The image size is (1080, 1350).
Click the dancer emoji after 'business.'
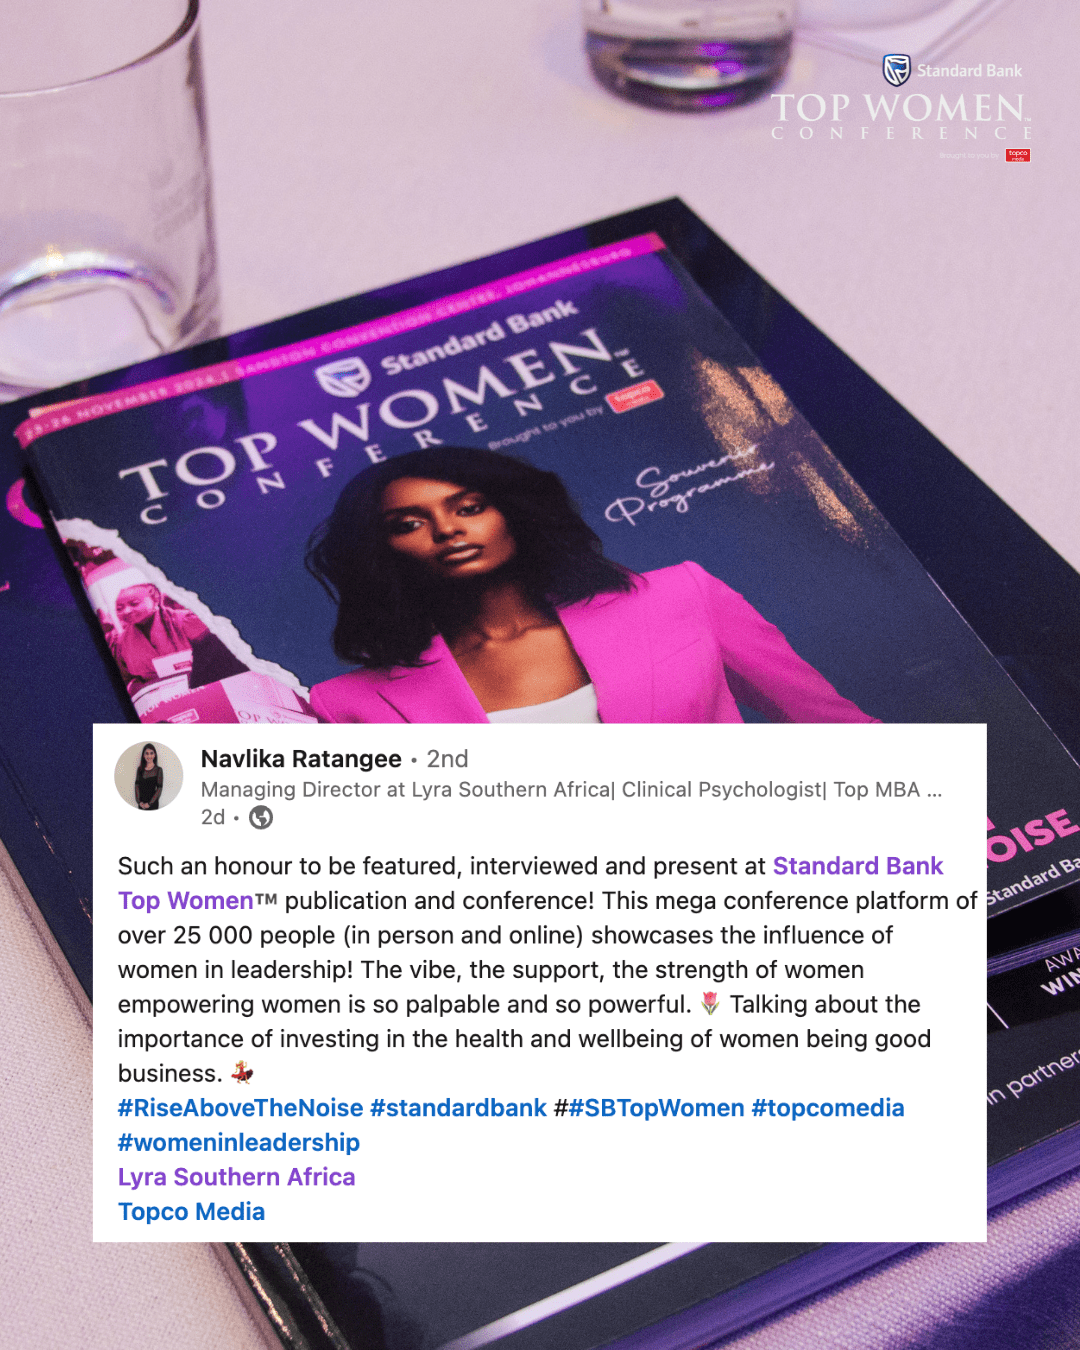coord(242,1073)
